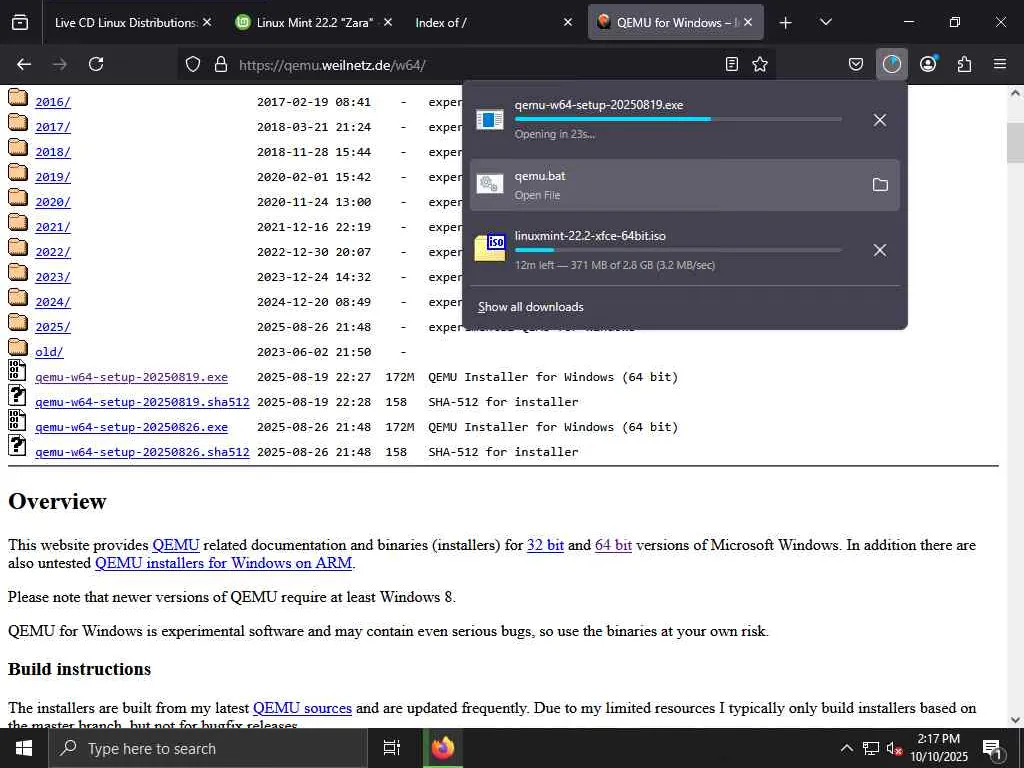Click linuxmint iso download progress bar
Image resolution: width=1024 pixels, height=768 pixels.
(678, 249)
